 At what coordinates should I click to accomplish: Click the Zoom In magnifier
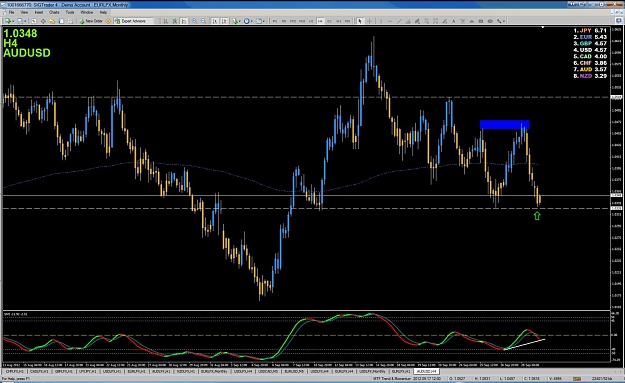coord(194,21)
